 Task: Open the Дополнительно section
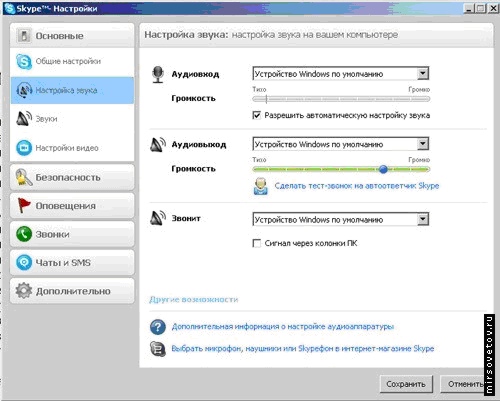pos(72,291)
